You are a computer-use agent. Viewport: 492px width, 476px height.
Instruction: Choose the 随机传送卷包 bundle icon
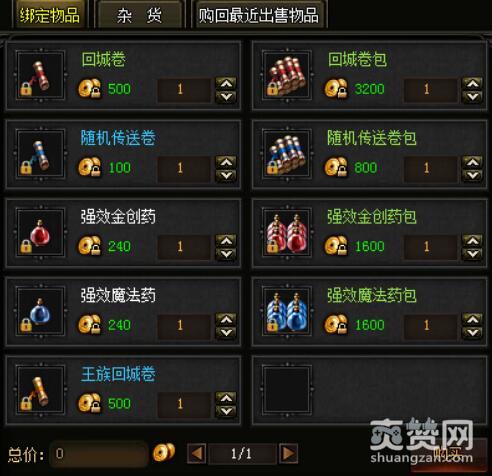(287, 154)
